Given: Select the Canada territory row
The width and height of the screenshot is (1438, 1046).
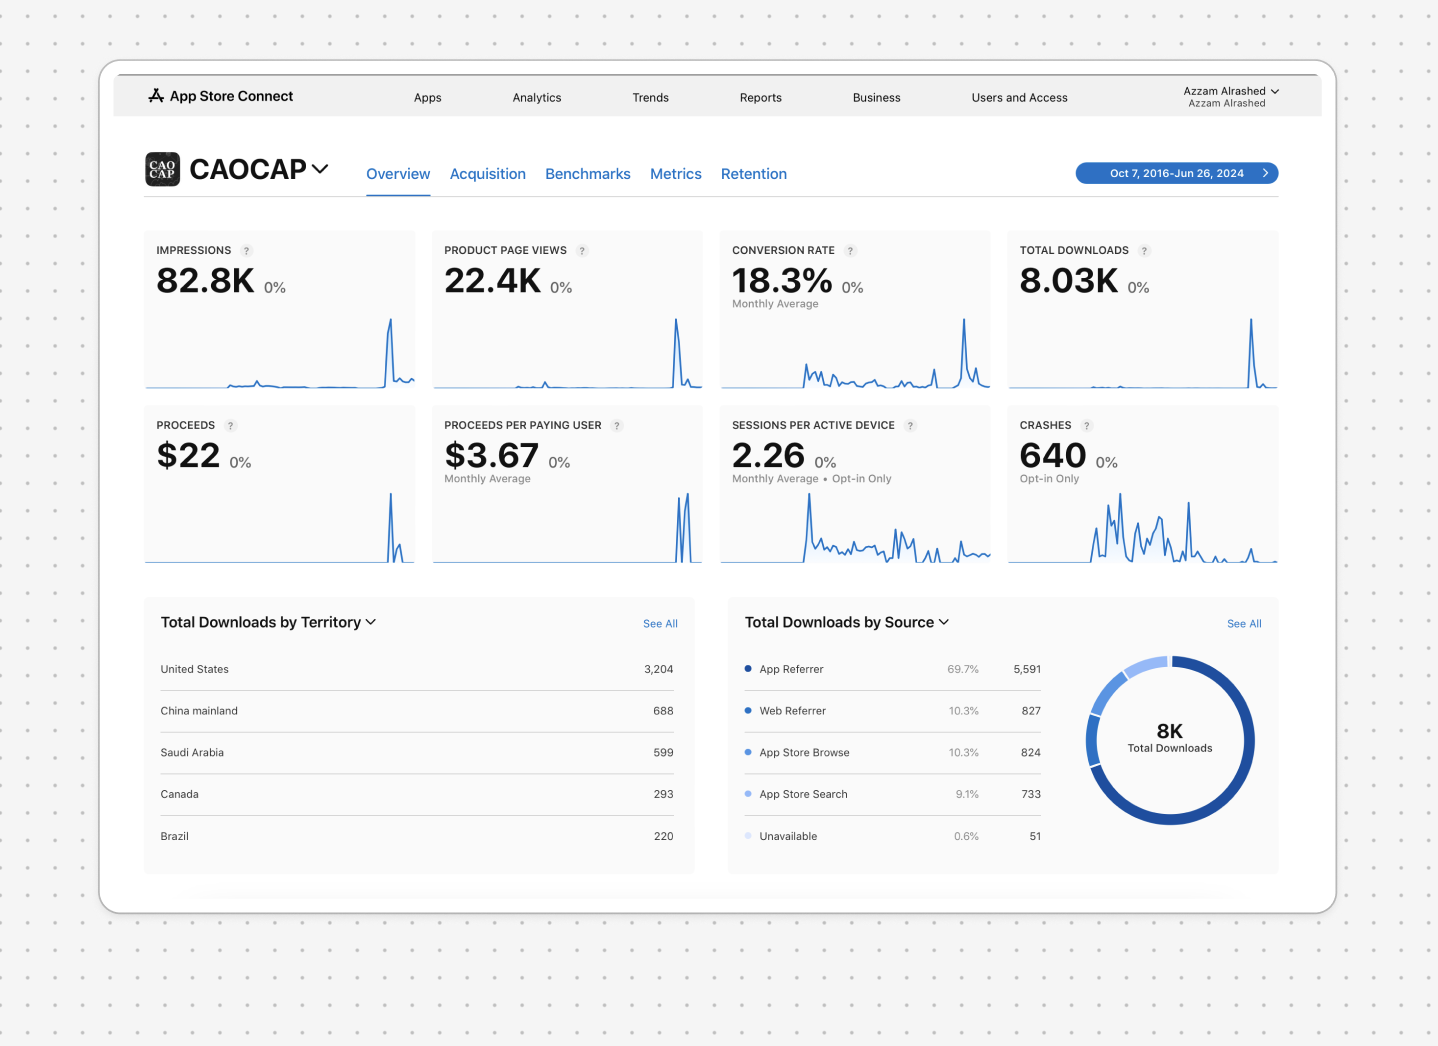Looking at the screenshot, I should point(417,795).
